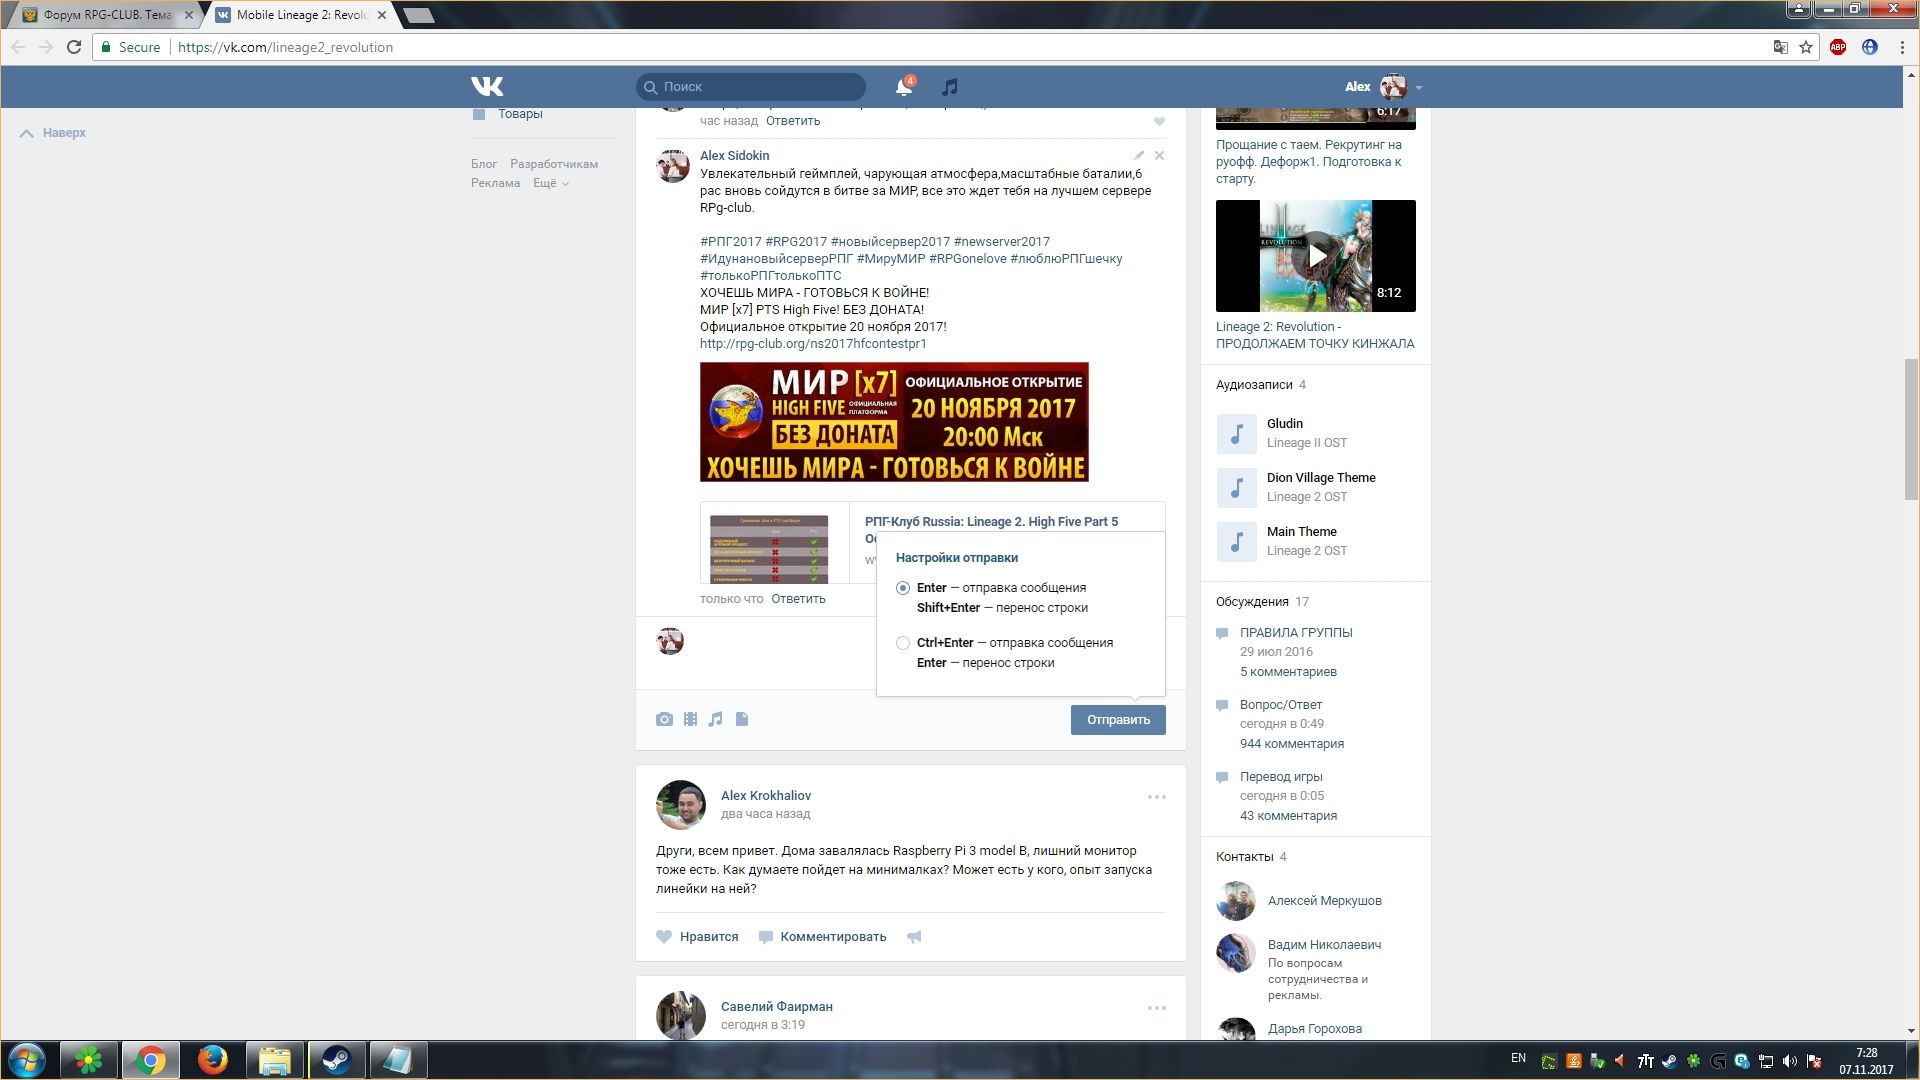Edit Alex Sidokin's comment via pencil icon

1139,155
